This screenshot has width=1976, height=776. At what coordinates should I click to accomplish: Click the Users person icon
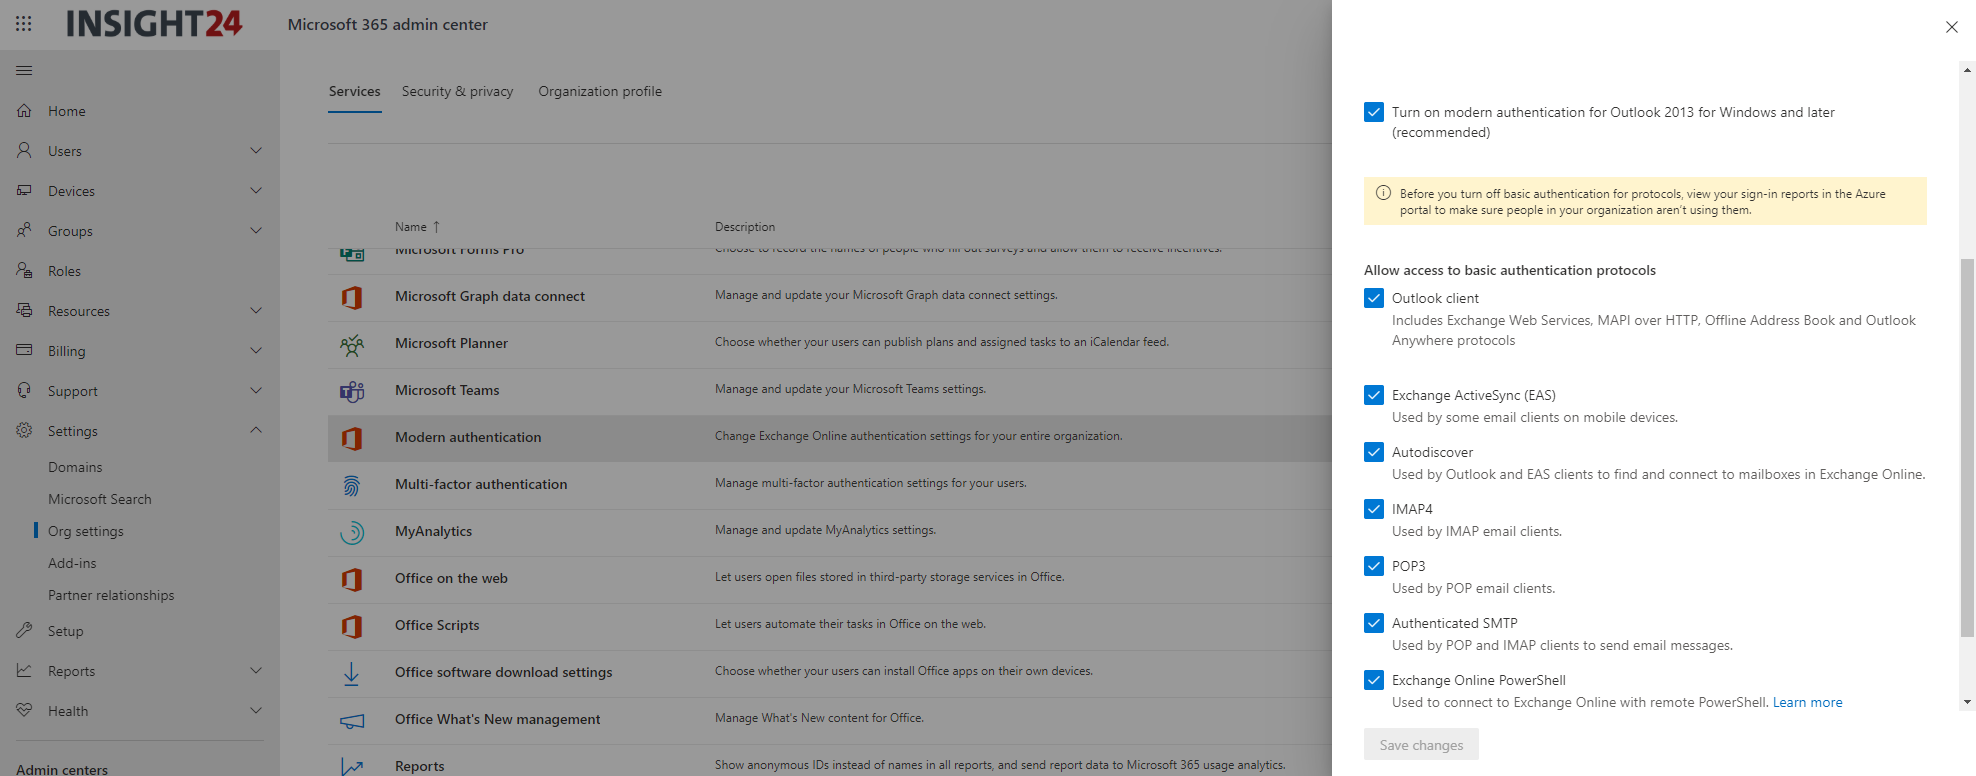[x=24, y=150]
